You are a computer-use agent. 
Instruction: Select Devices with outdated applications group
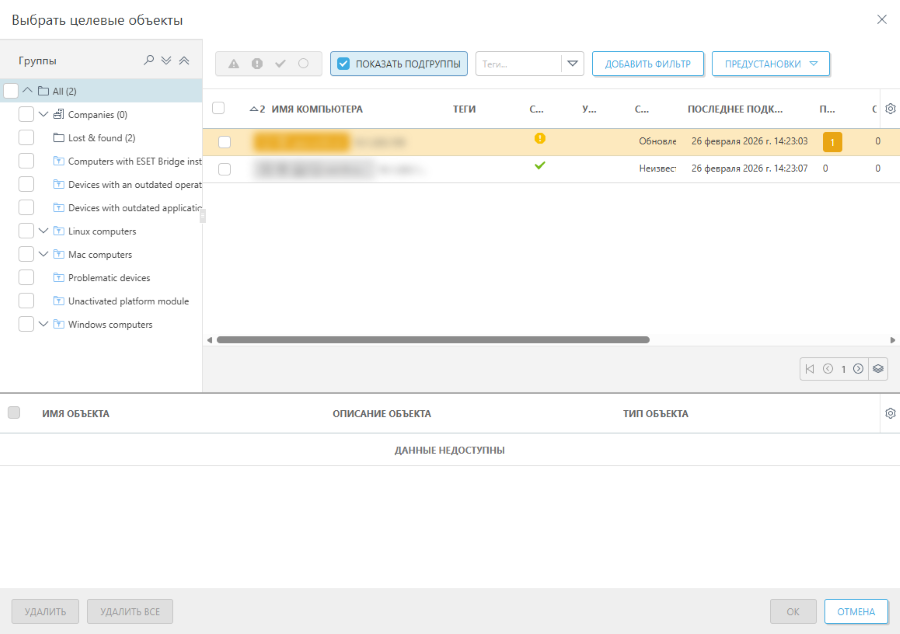click(135, 208)
